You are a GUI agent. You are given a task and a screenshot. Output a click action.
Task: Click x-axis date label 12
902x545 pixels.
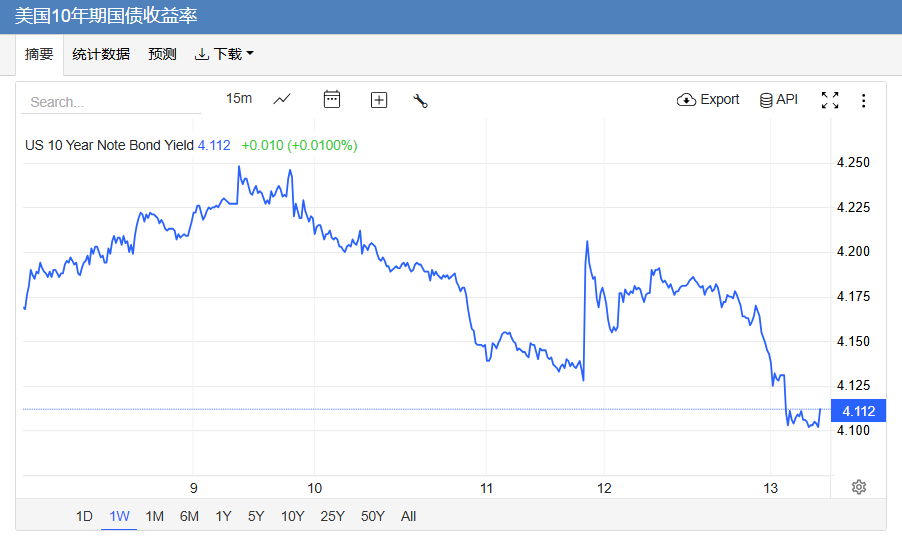(x=604, y=489)
